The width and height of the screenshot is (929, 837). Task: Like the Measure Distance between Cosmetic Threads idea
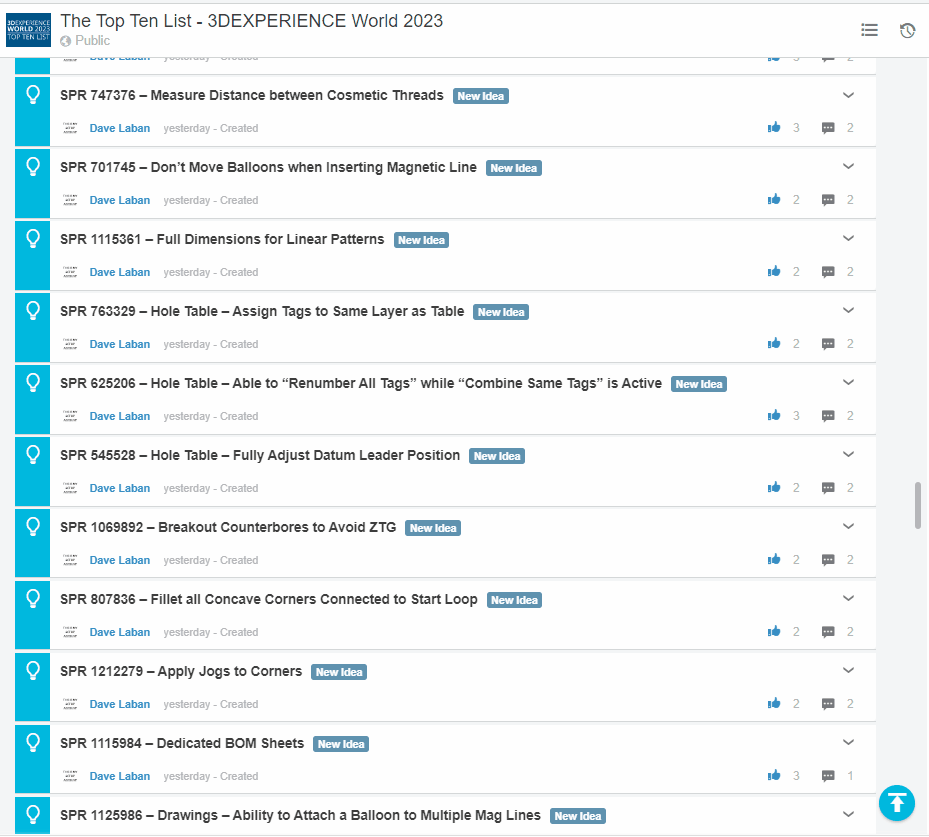774,128
